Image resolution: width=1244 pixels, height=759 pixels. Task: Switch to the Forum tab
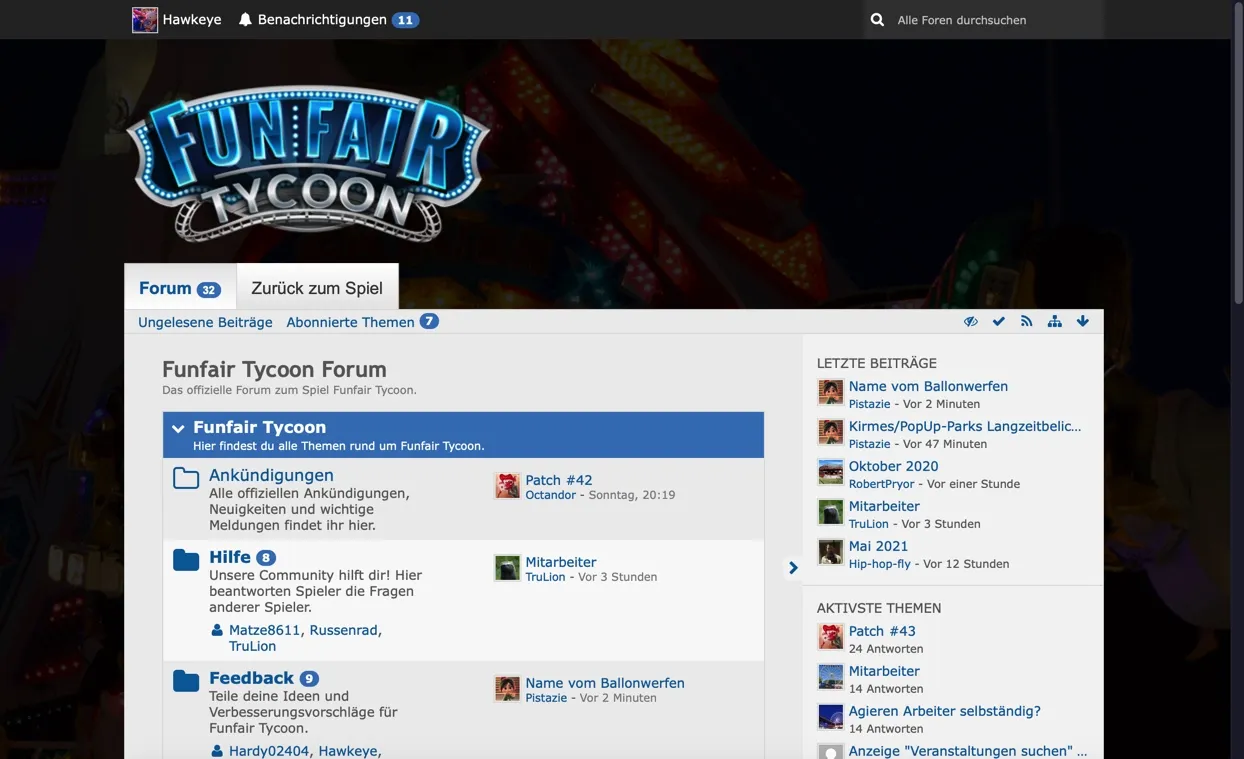[x=179, y=288]
